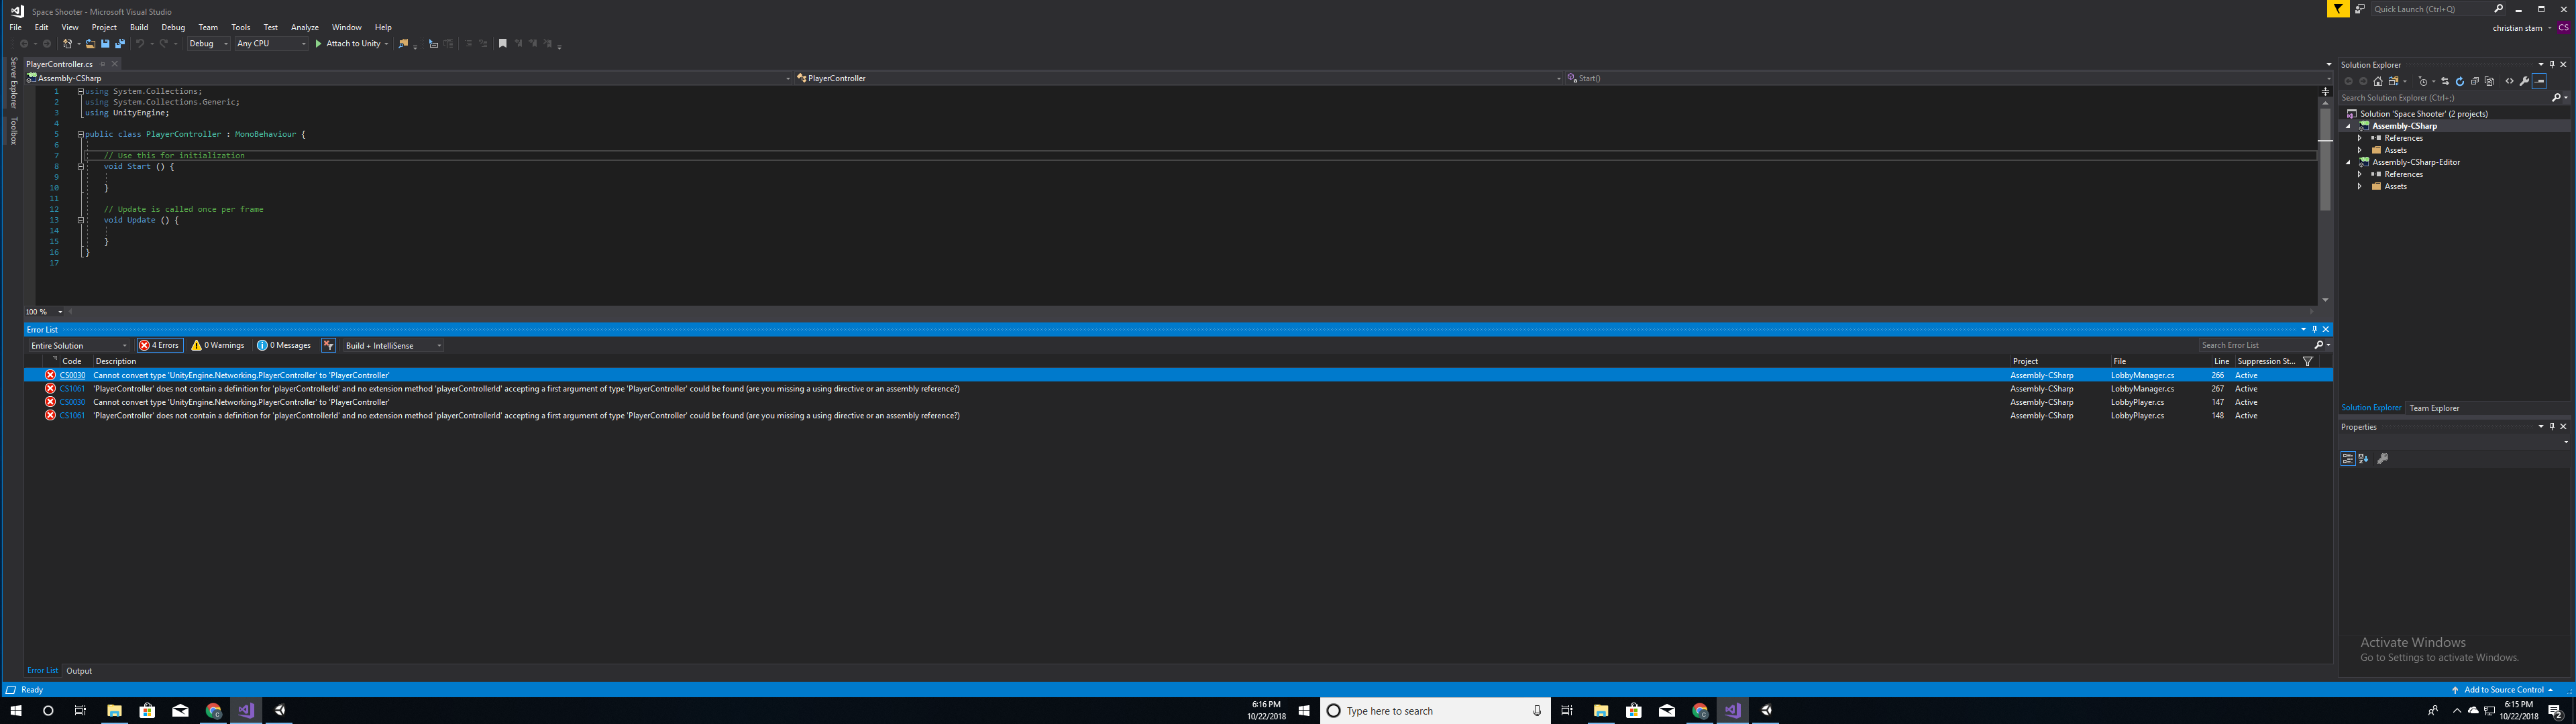
Task: Click the Save All icon
Action: pos(120,44)
